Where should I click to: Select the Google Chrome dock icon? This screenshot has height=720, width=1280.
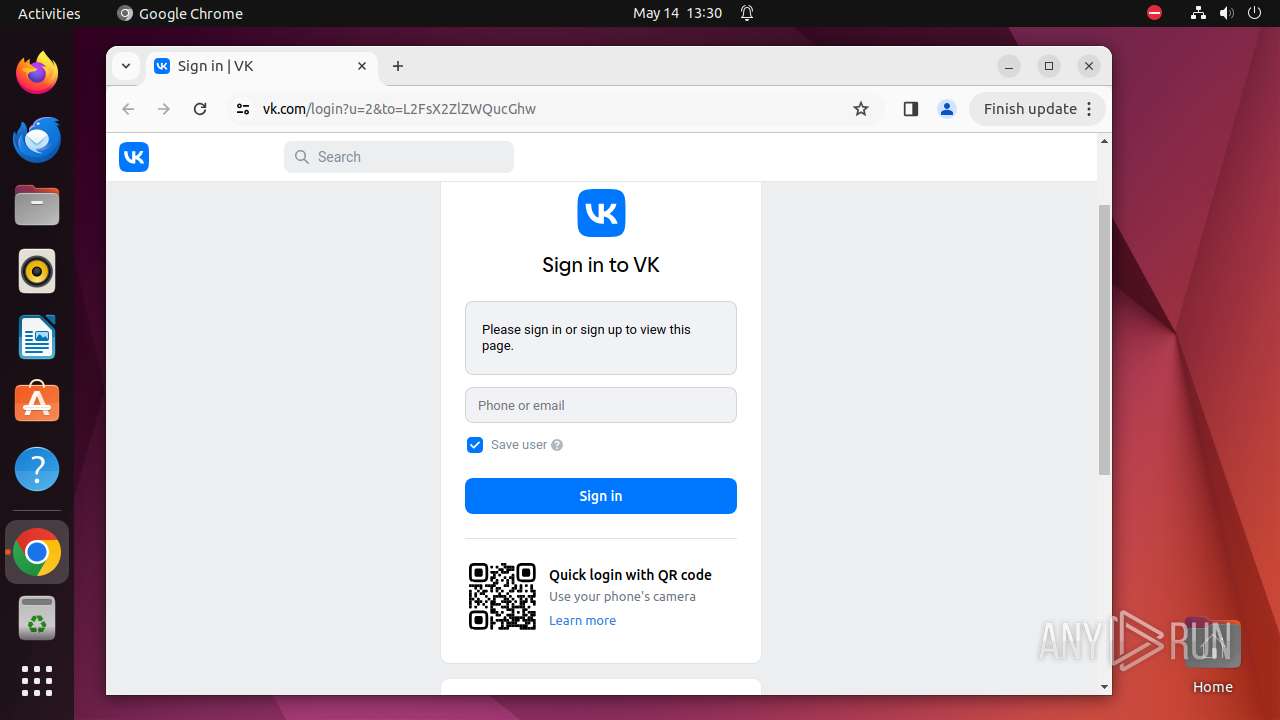pos(37,552)
